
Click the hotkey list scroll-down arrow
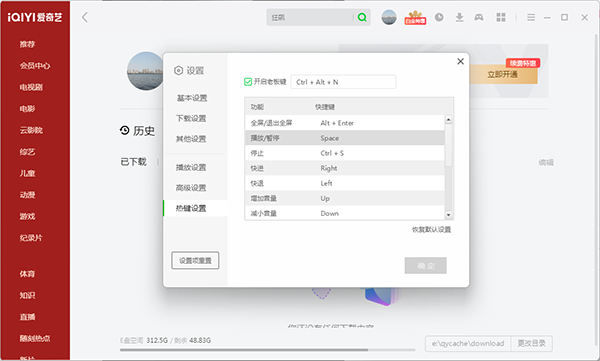click(x=448, y=215)
